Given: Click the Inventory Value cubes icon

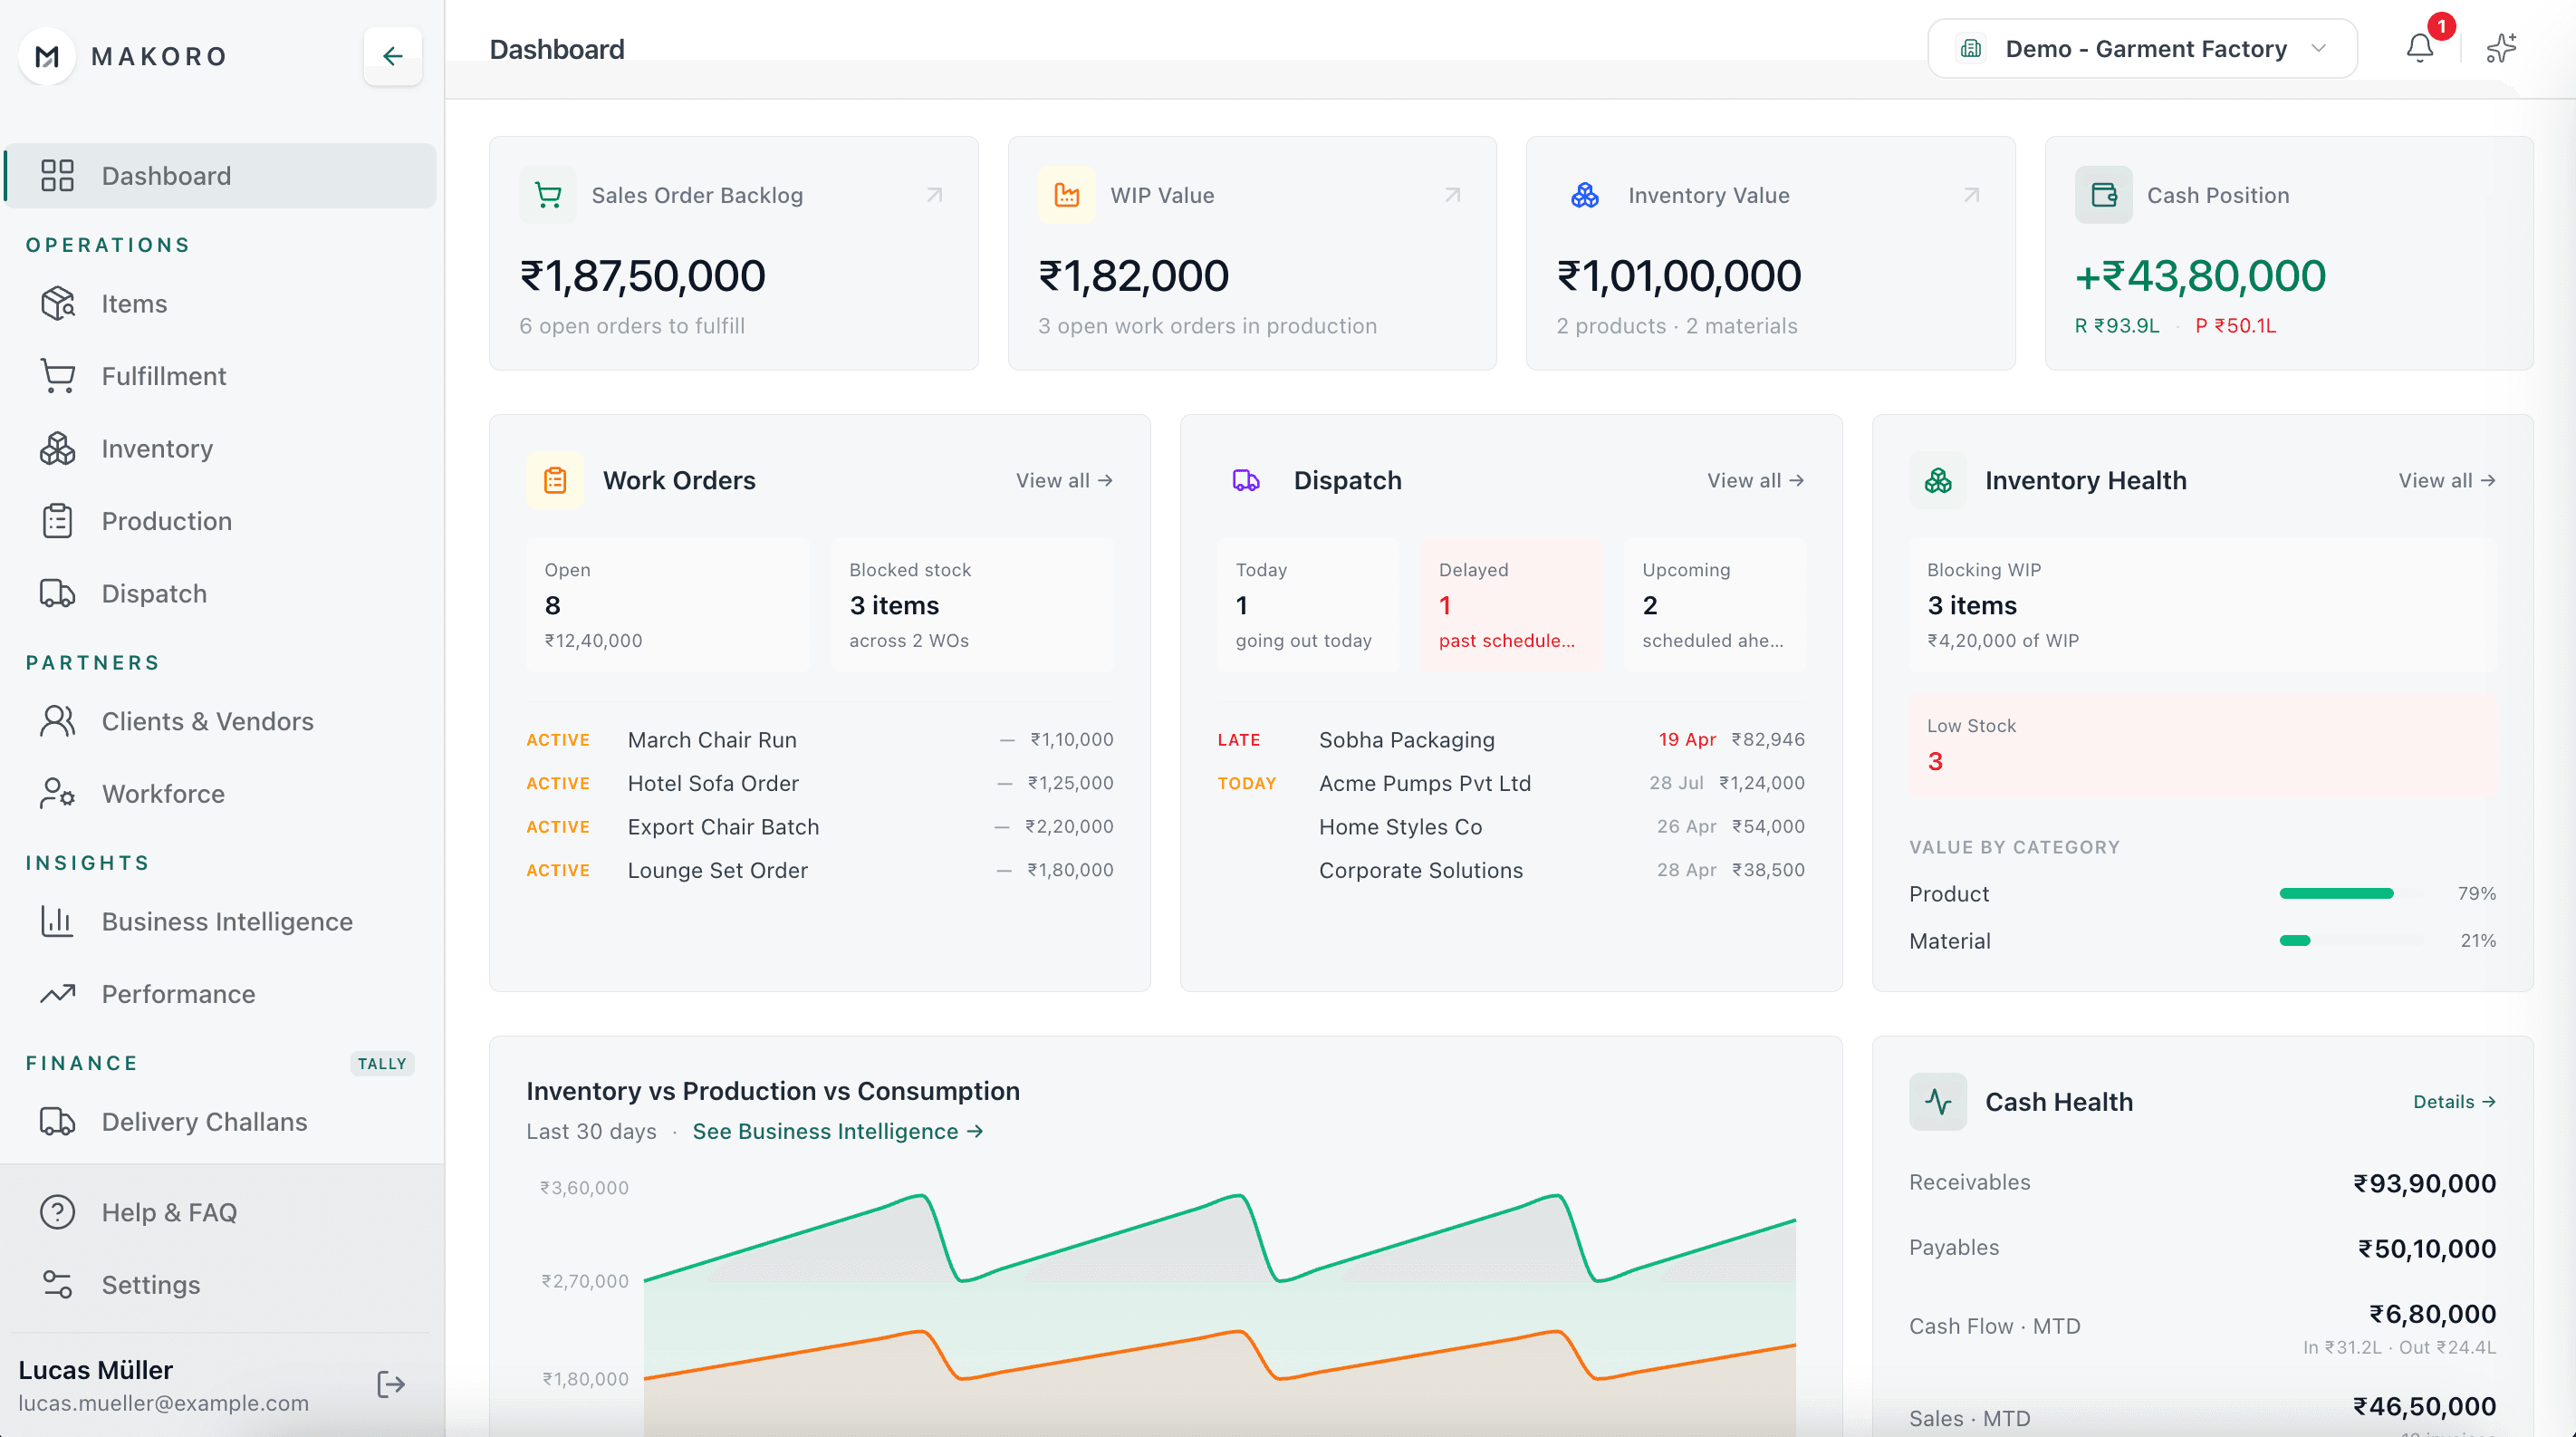Looking at the screenshot, I should coord(1584,195).
